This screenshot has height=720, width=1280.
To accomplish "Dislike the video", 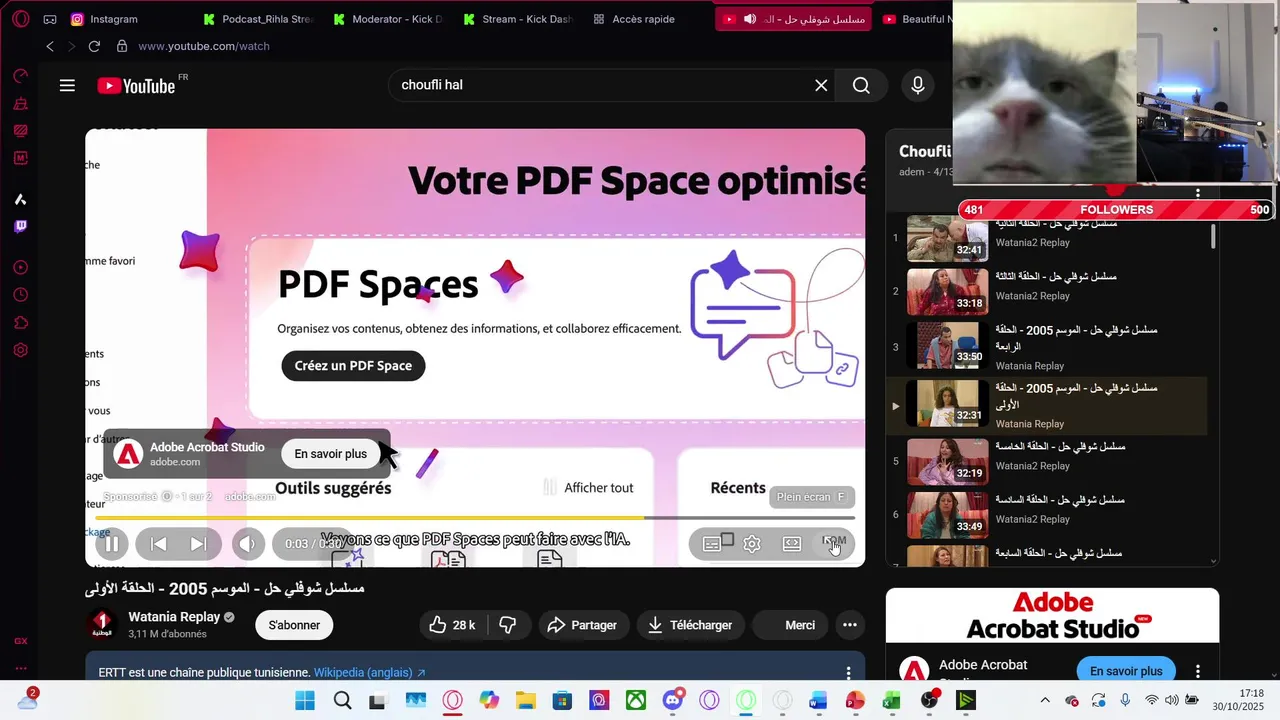I will (508, 625).
